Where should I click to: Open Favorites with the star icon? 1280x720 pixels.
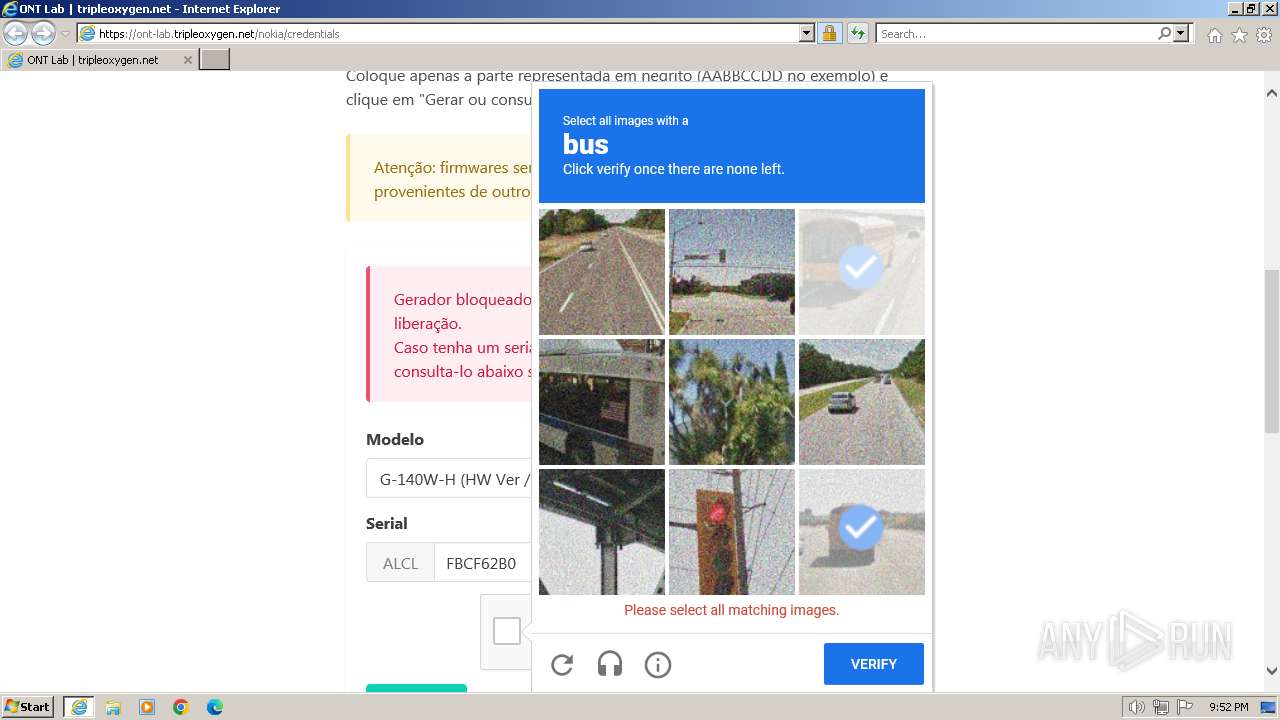[1239, 35]
